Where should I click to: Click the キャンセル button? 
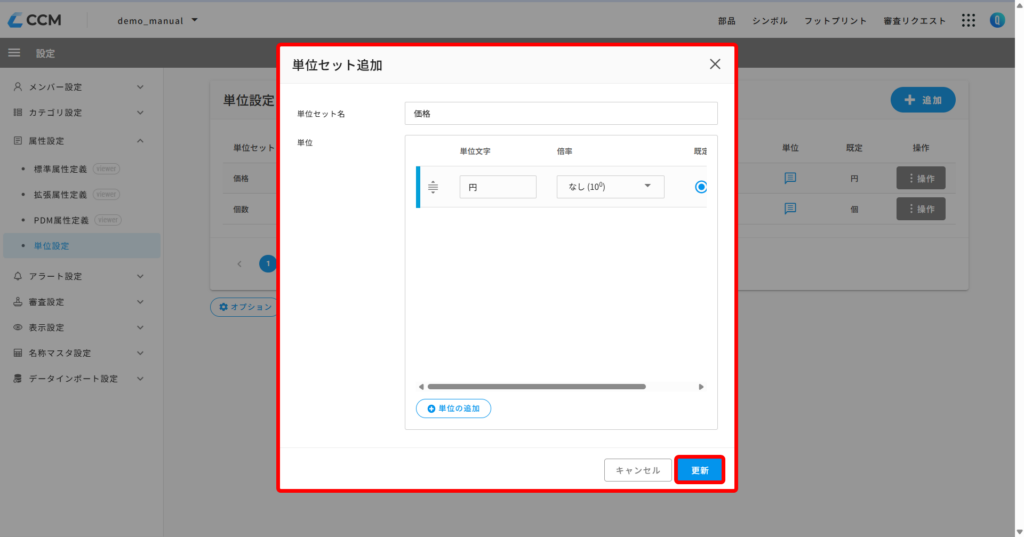point(637,470)
